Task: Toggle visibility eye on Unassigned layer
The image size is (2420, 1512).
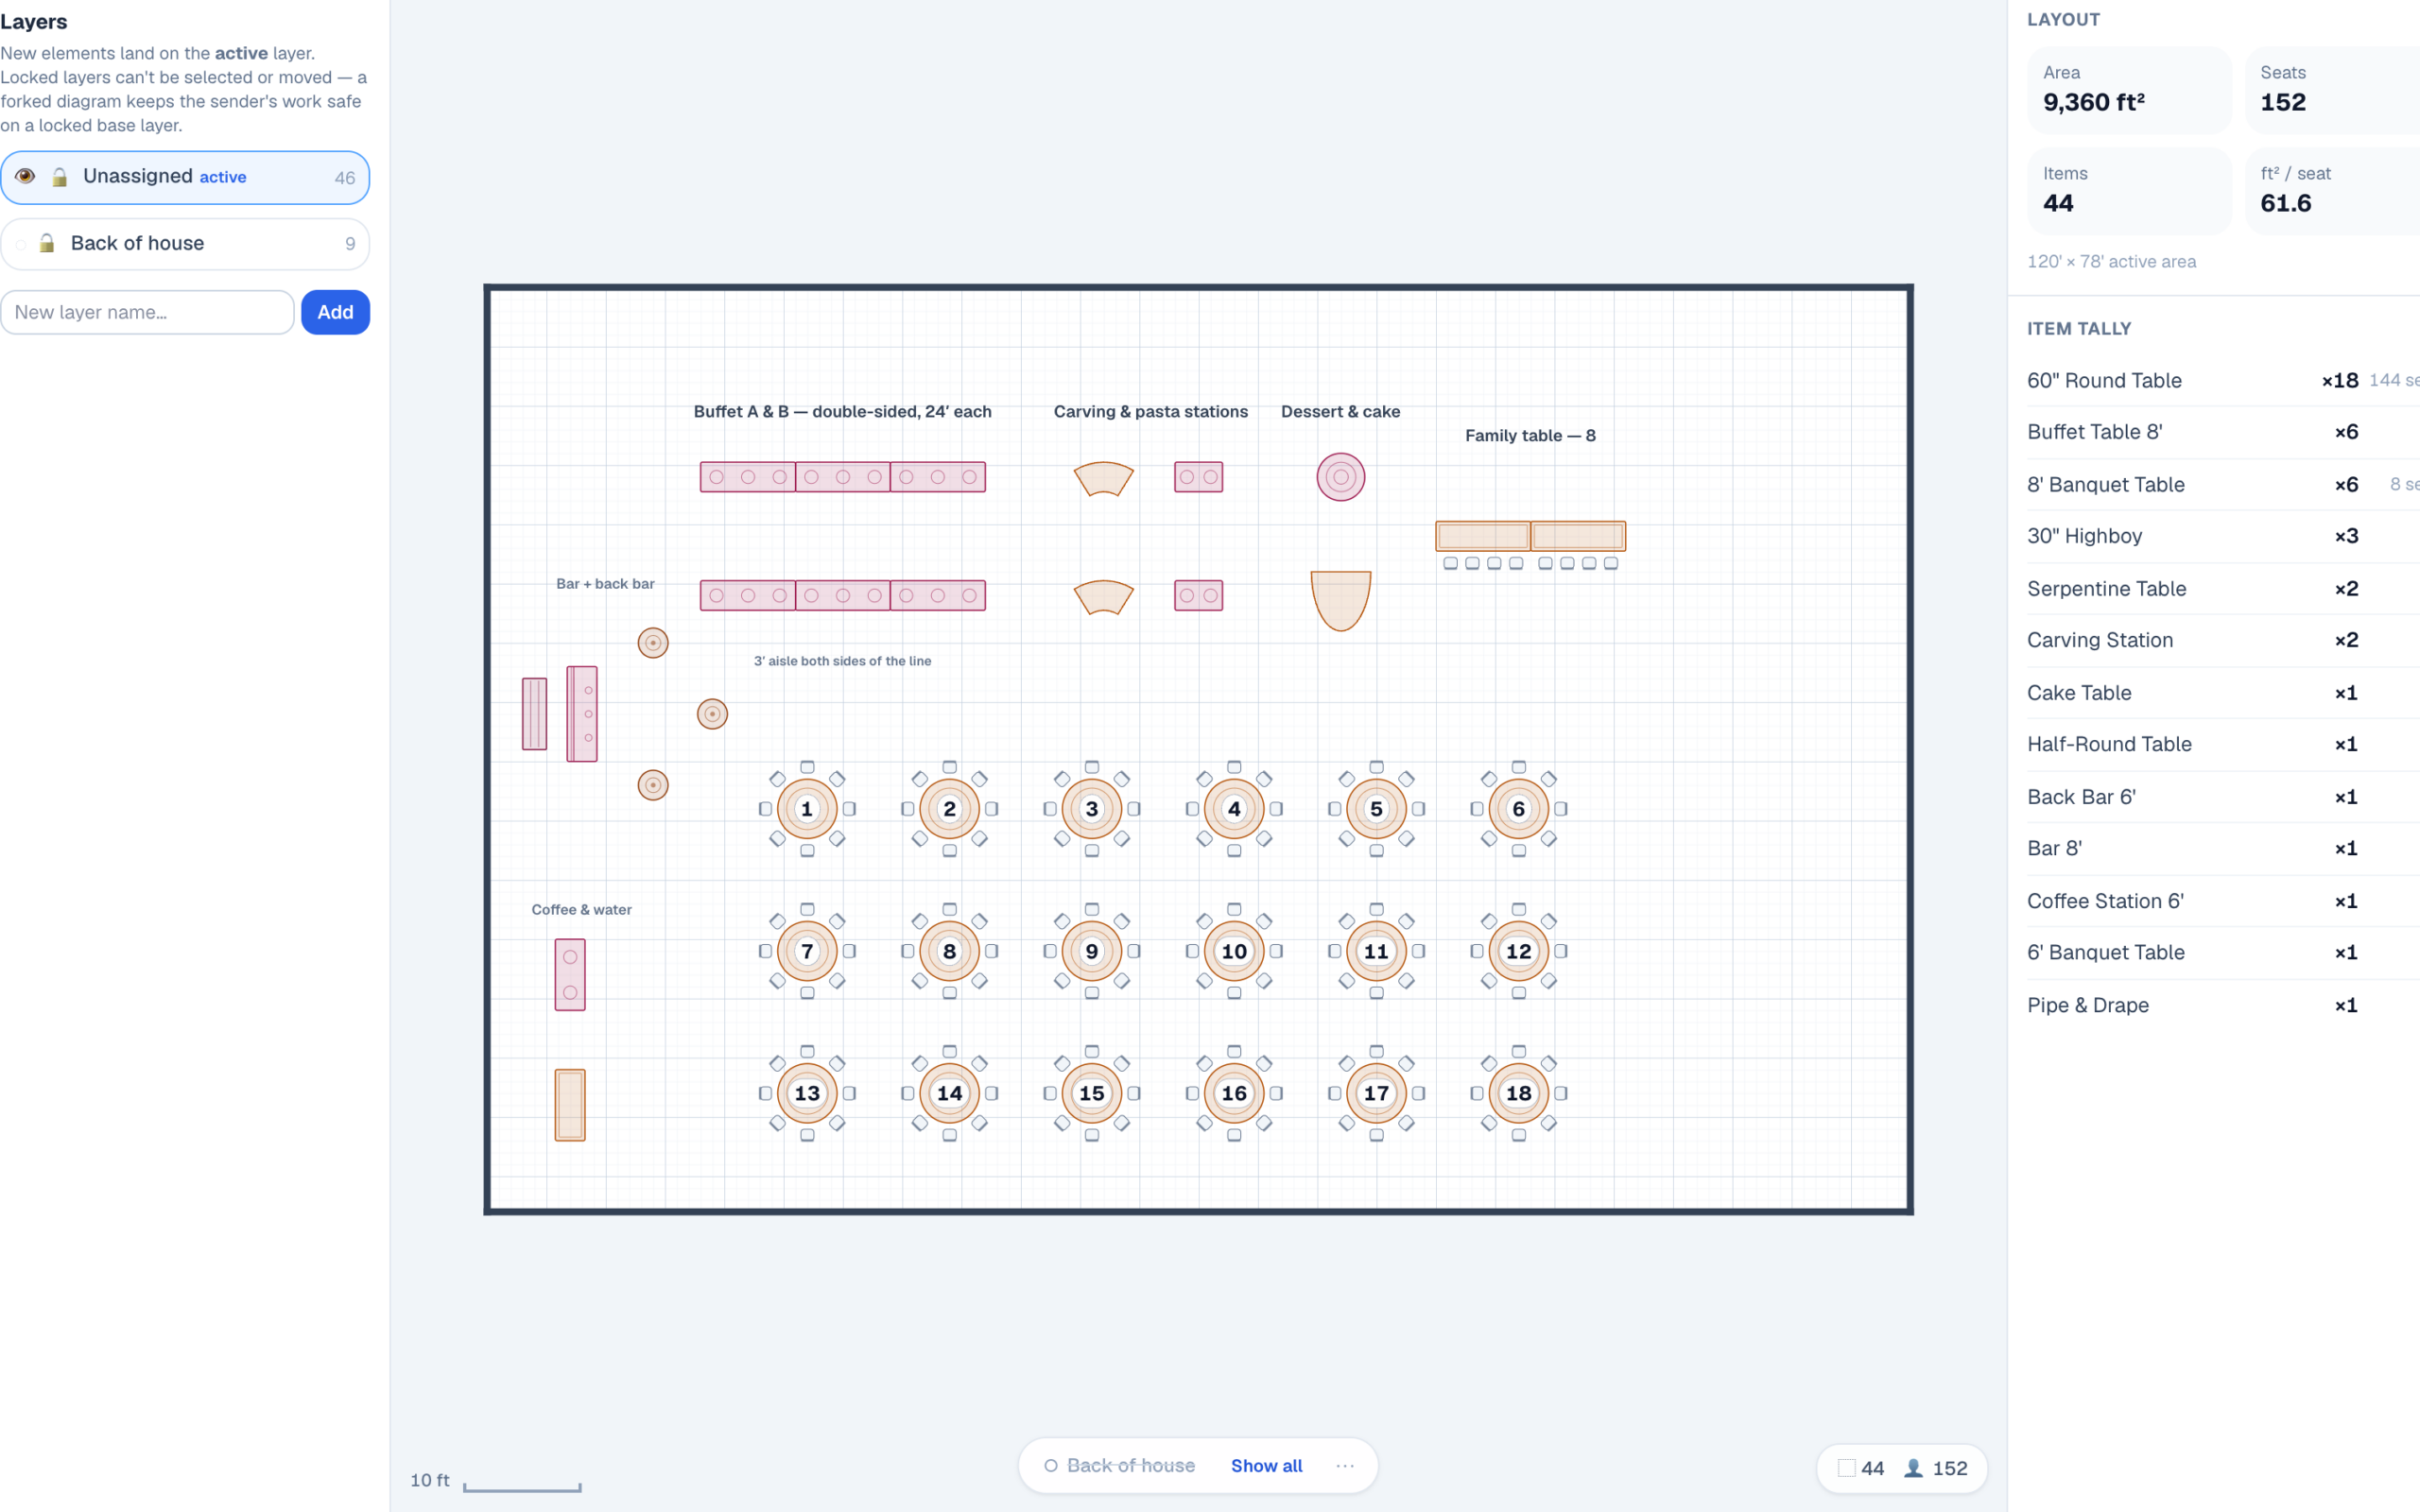Action: pyautogui.click(x=25, y=176)
